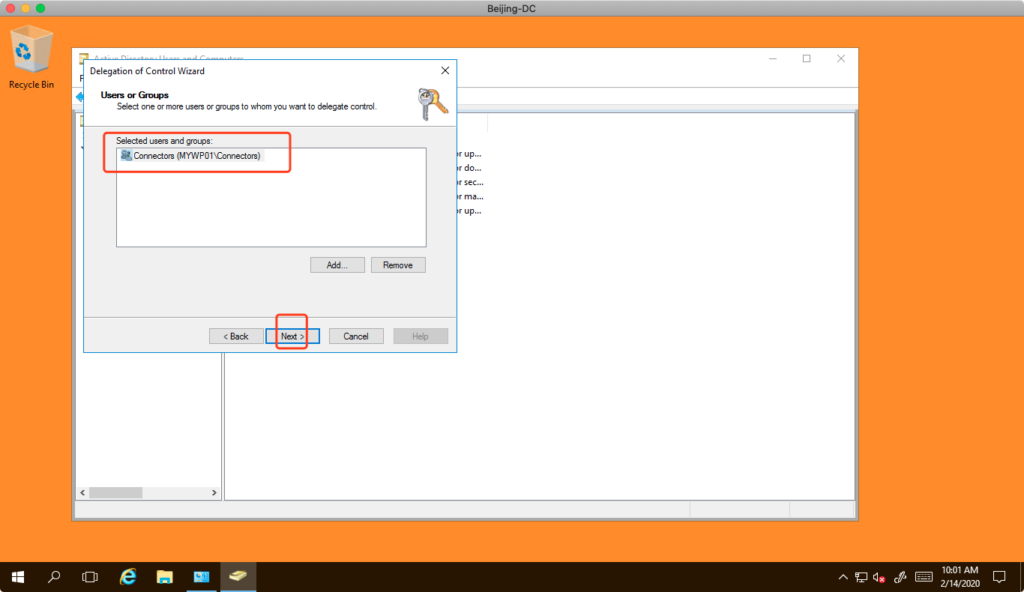Click the Windows Start button
This screenshot has width=1024, height=592.
(18, 577)
